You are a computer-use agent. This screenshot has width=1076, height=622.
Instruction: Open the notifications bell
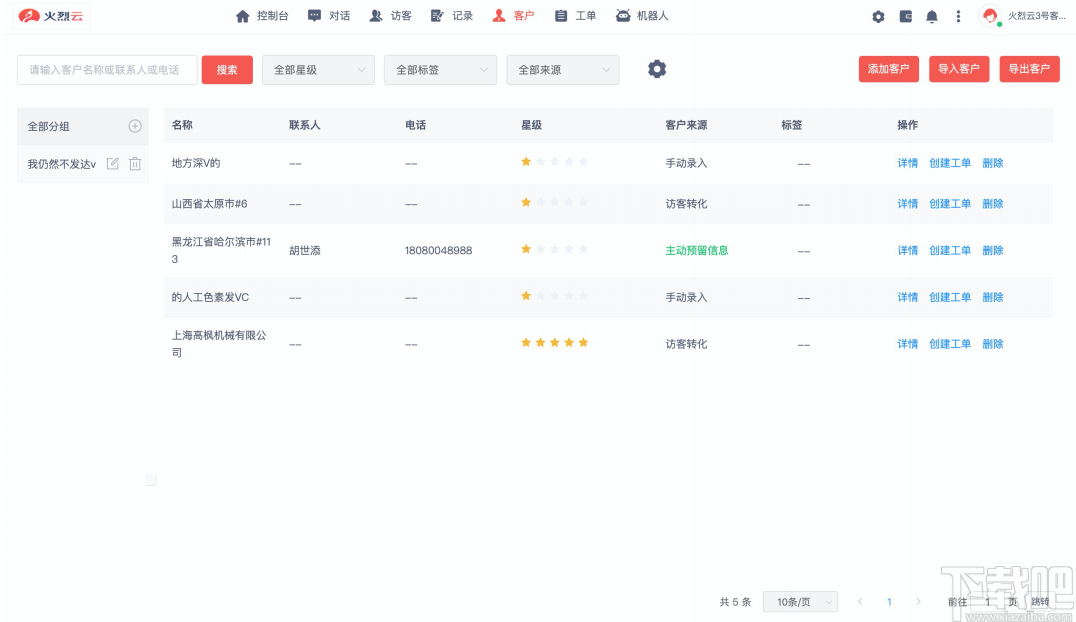tap(932, 16)
